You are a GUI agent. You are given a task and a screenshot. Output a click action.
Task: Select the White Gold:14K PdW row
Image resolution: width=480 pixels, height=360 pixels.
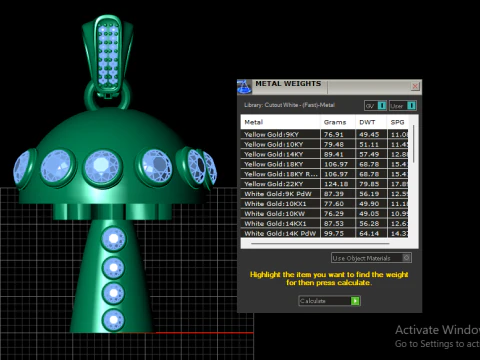pos(324,233)
